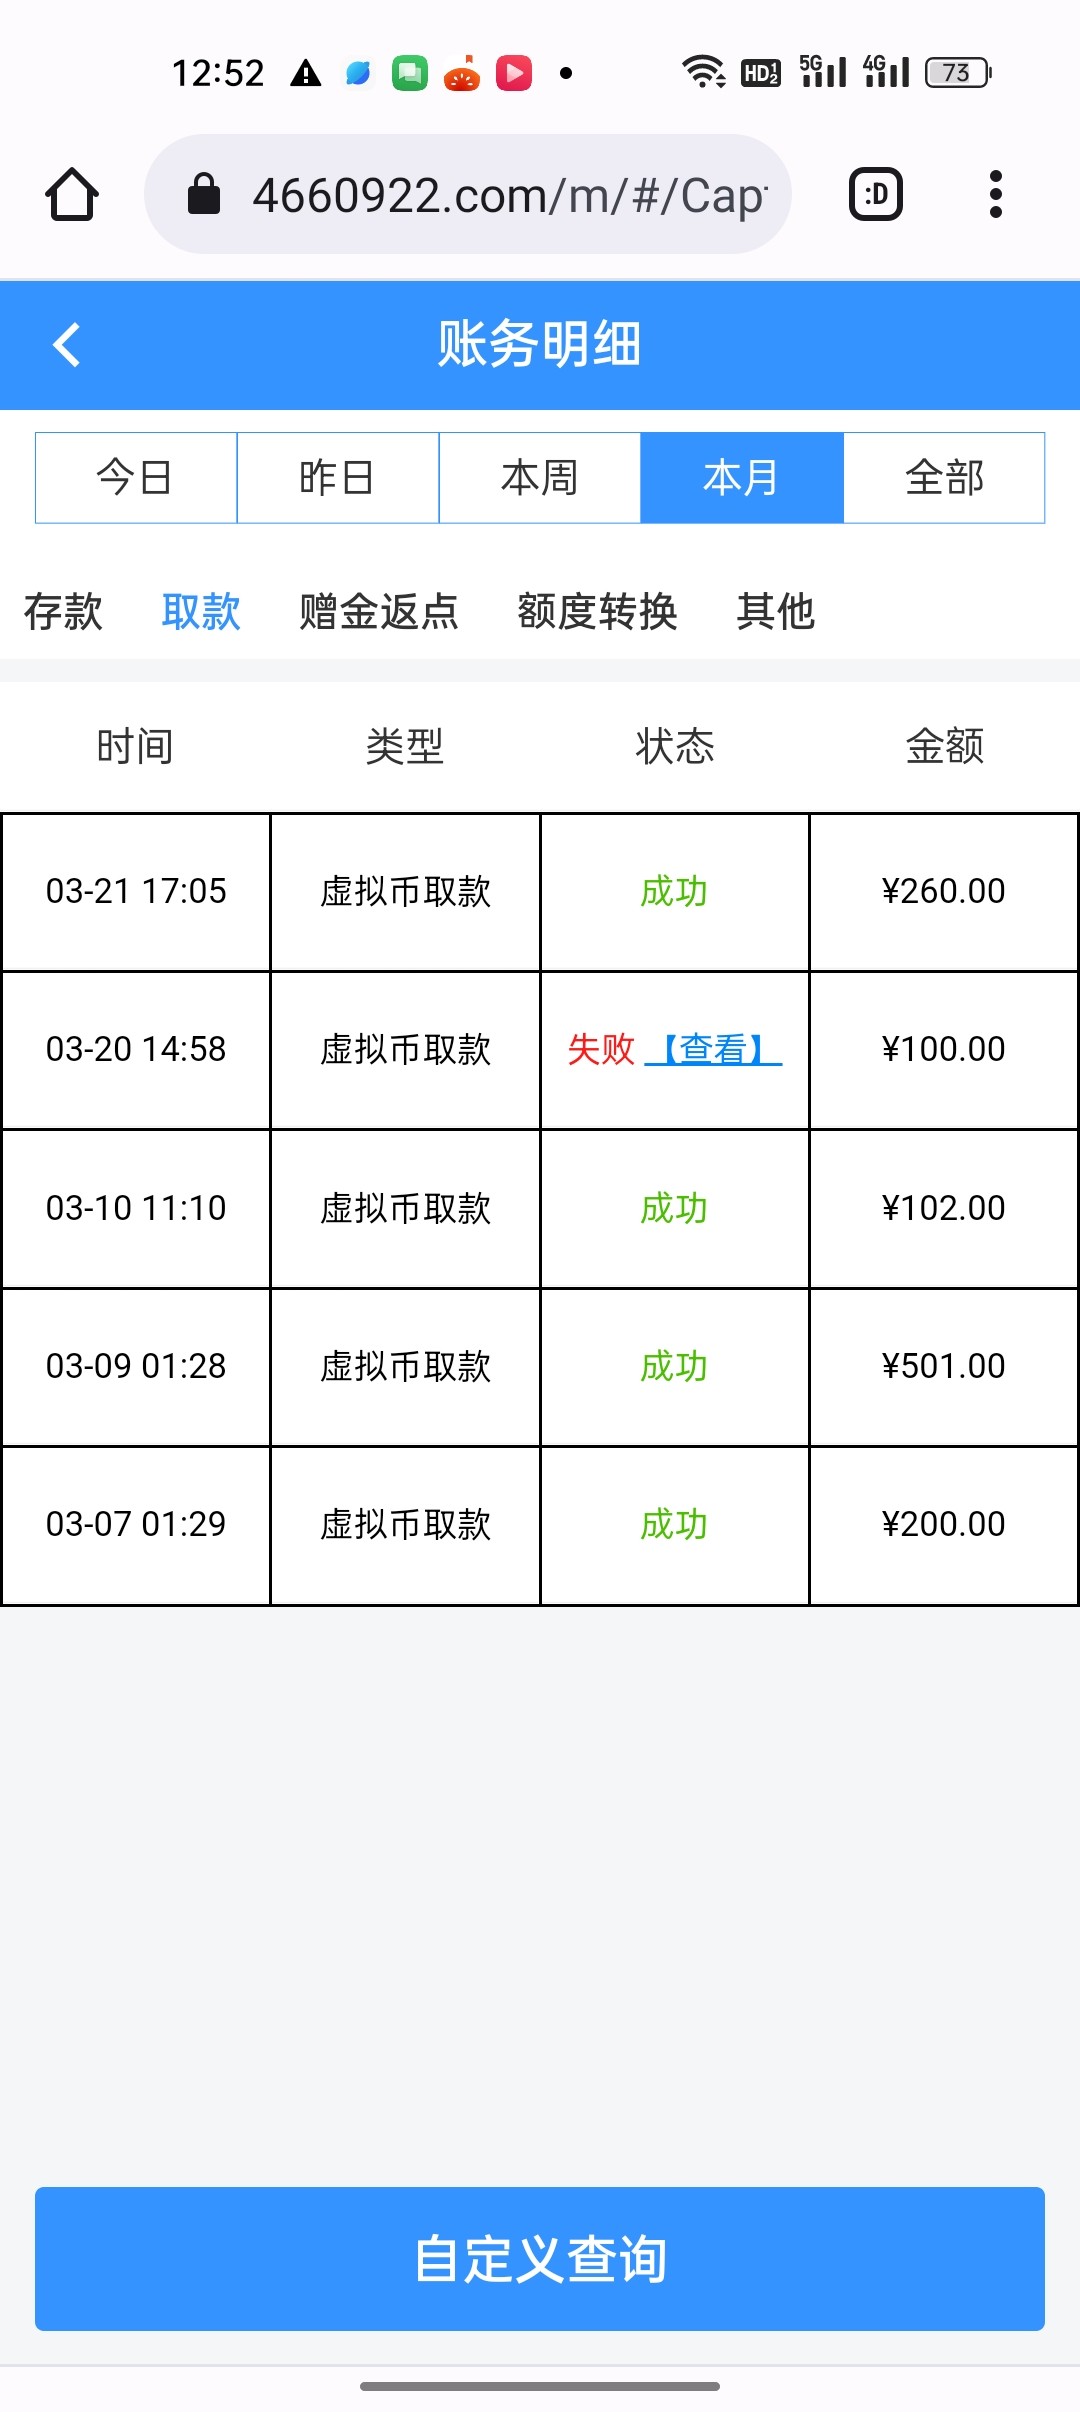Tap the Wi-Fi status icon
Viewport: 1080px width, 2412px height.
703,72
